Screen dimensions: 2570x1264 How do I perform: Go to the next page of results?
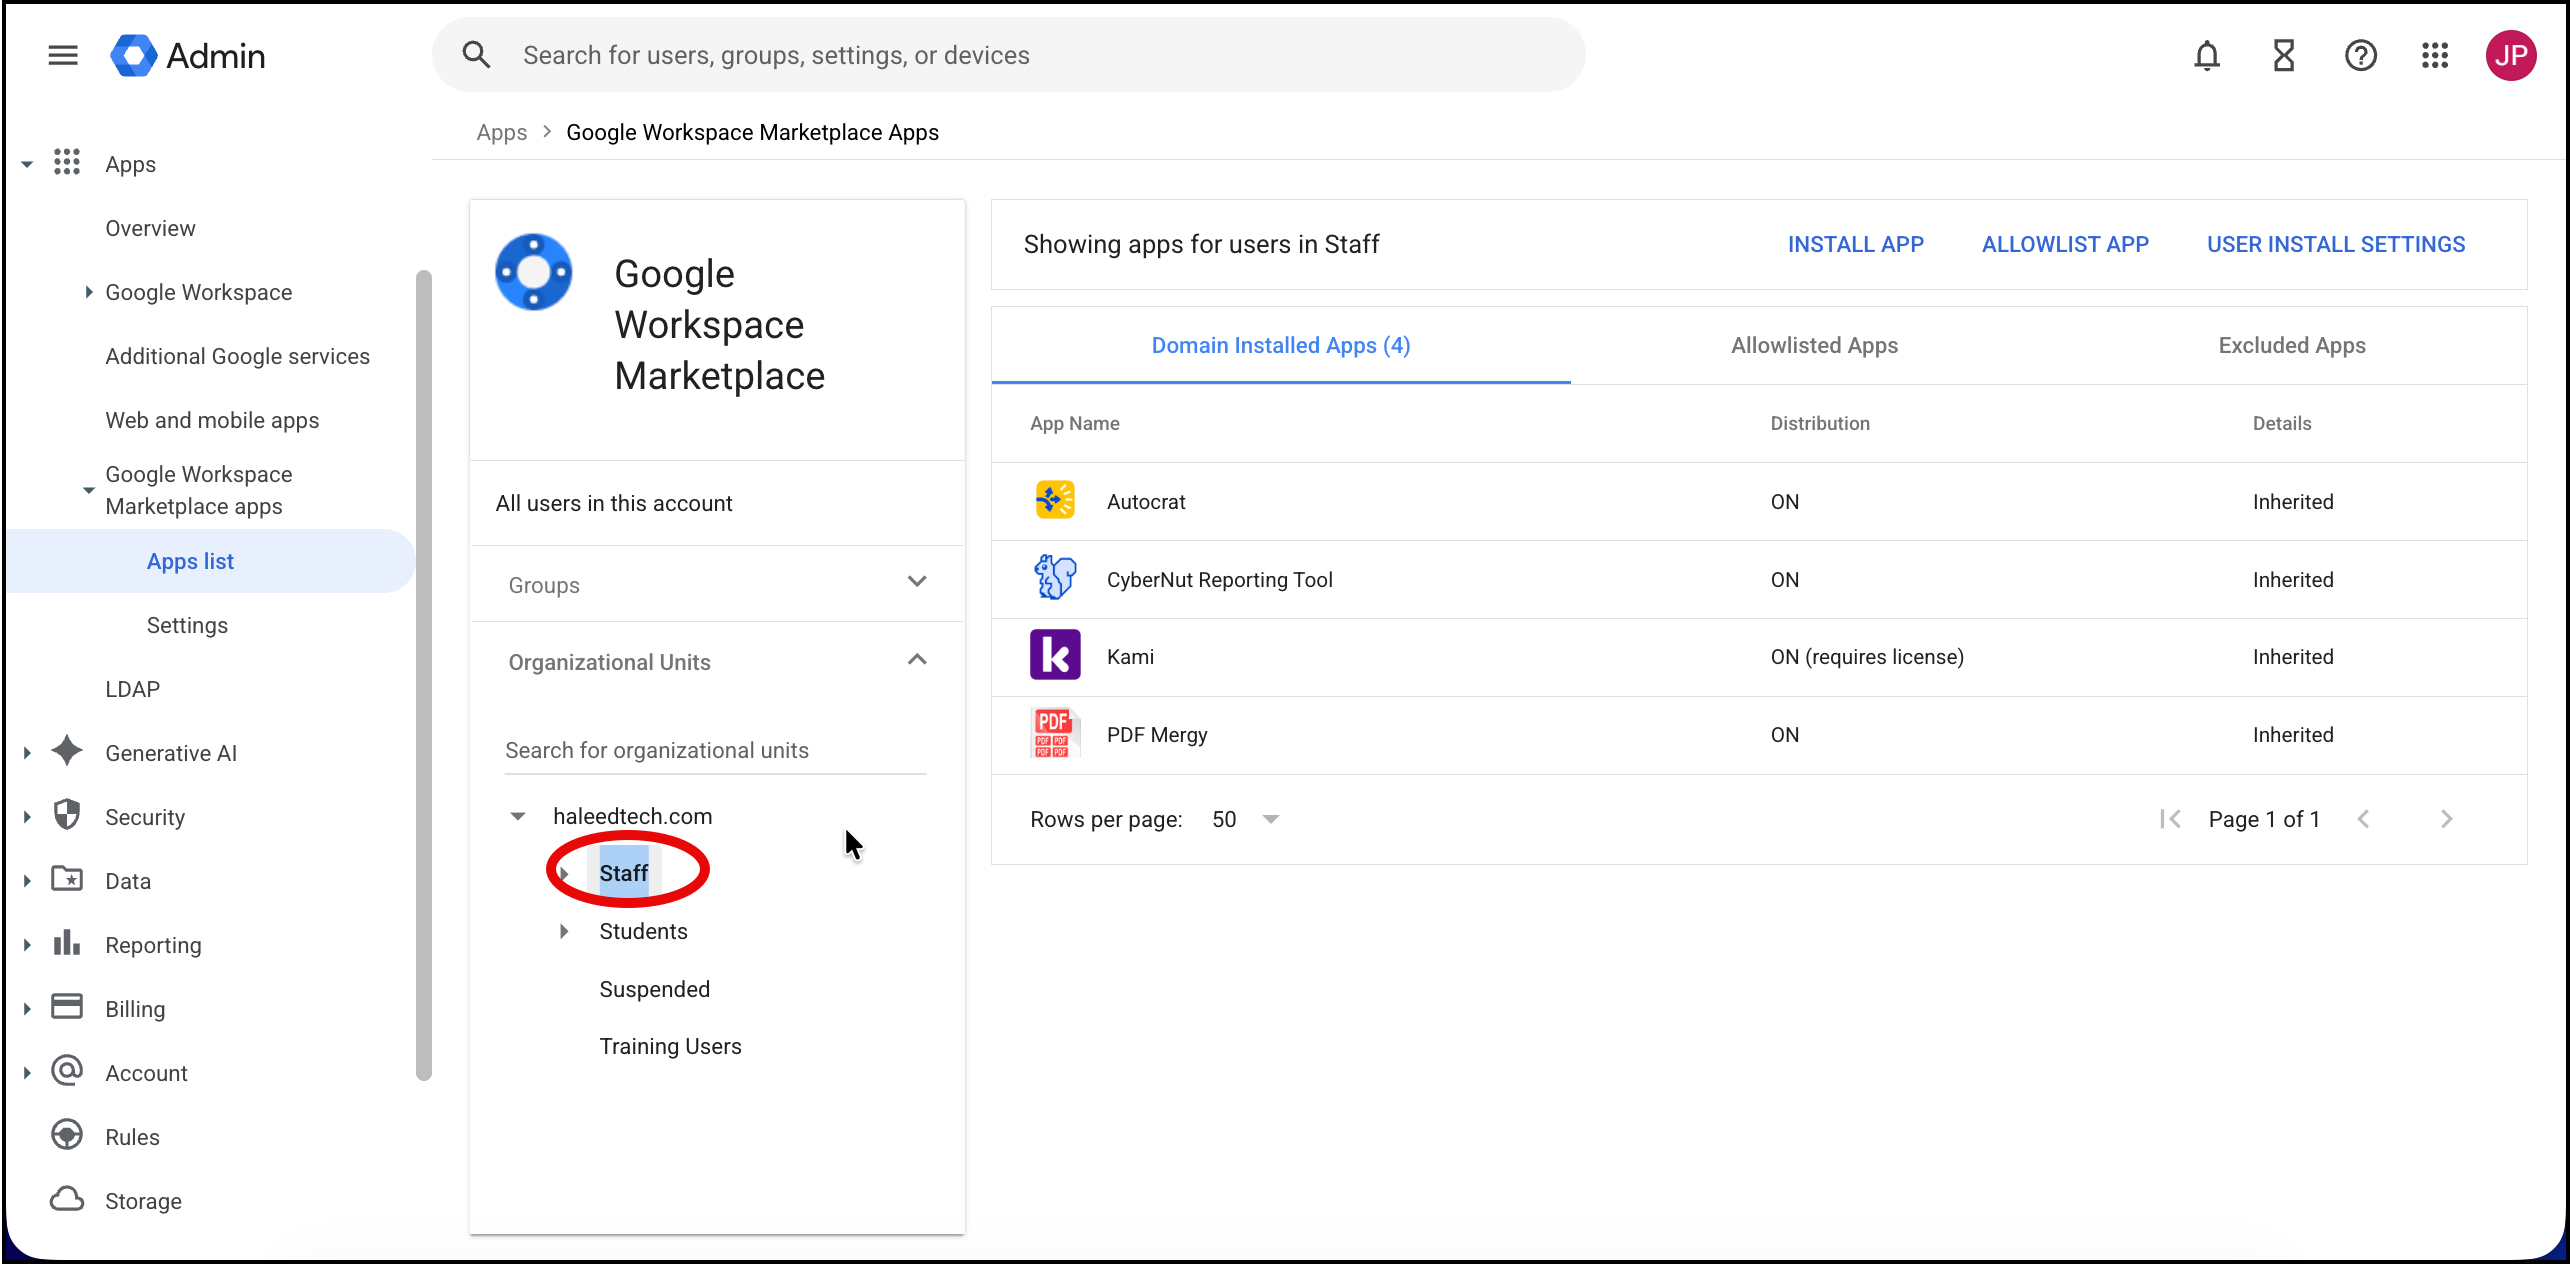point(2446,820)
